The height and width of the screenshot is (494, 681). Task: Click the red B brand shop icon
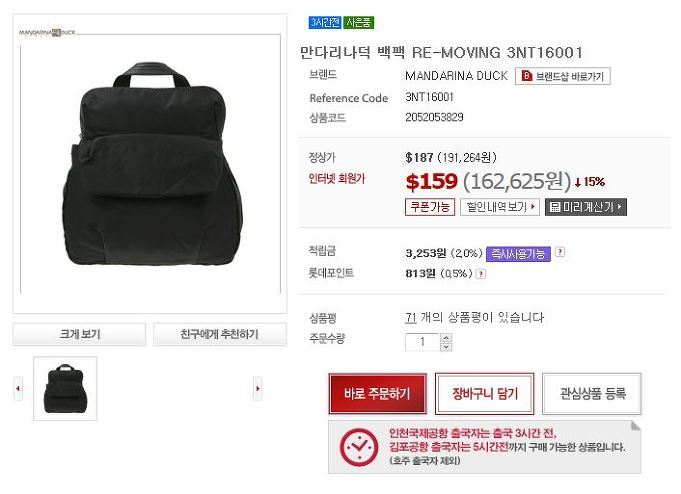click(x=526, y=76)
